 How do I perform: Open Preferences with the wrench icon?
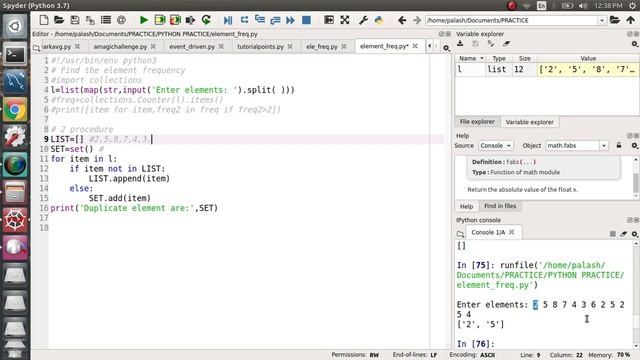(x=363, y=20)
